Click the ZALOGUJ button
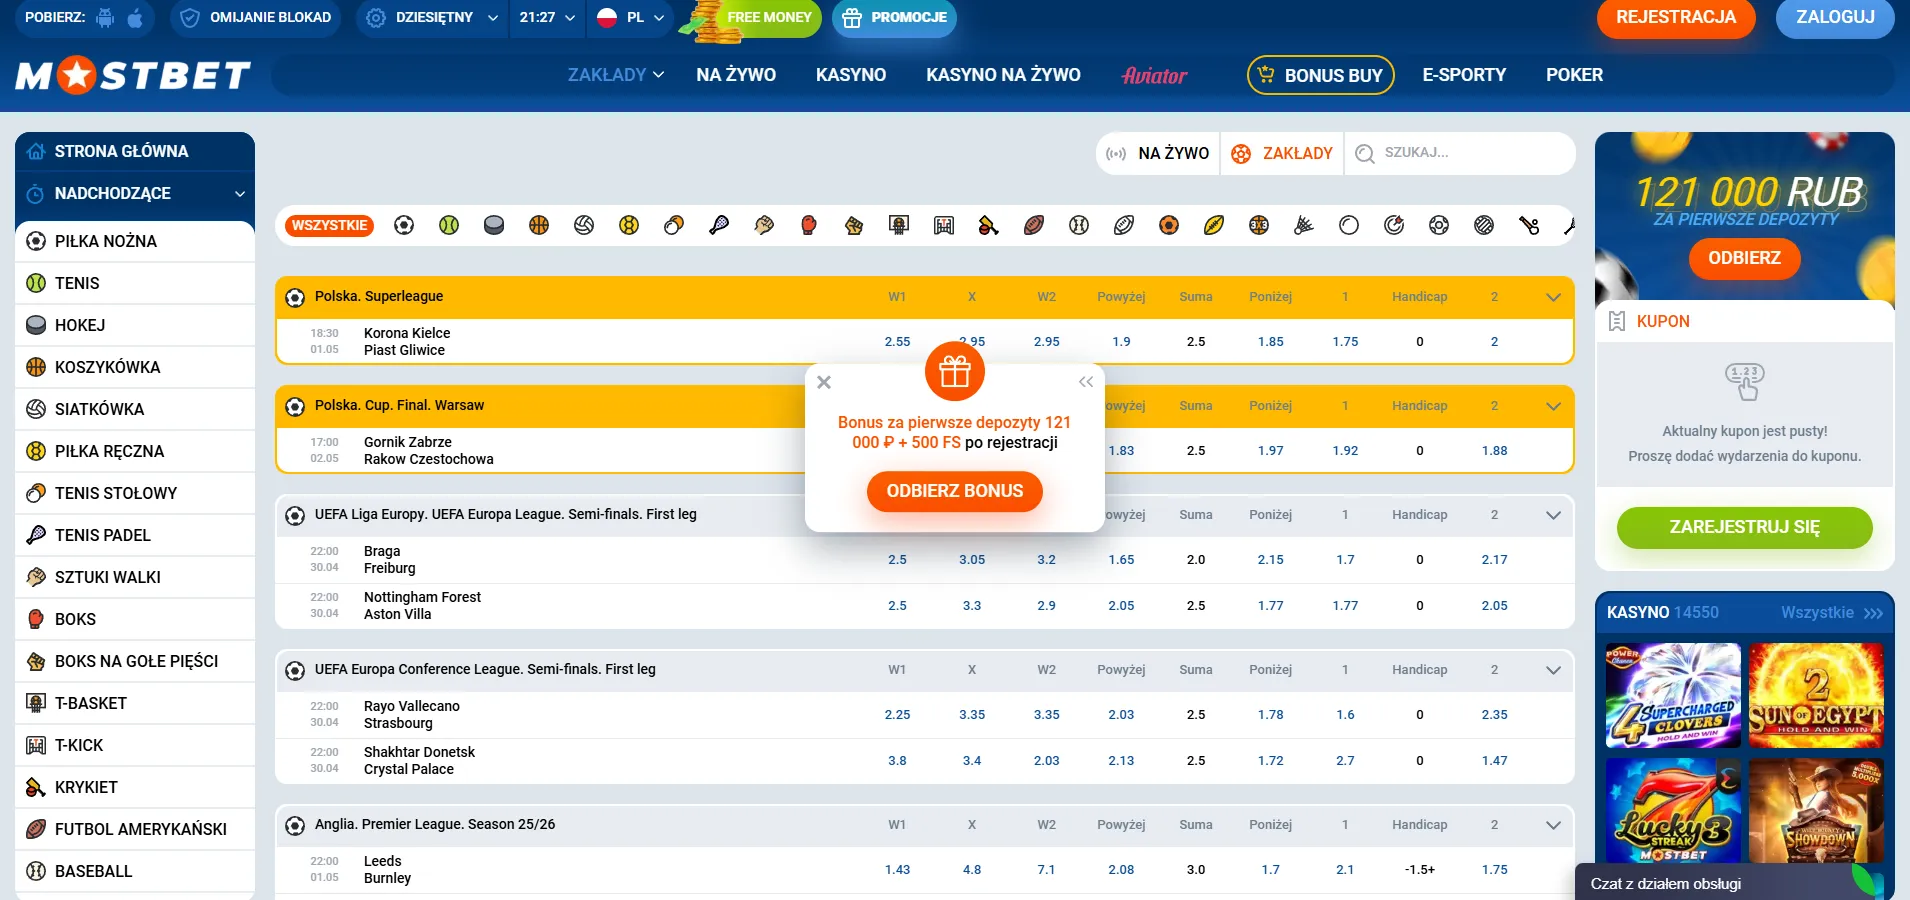This screenshot has width=1910, height=900. tap(1835, 17)
